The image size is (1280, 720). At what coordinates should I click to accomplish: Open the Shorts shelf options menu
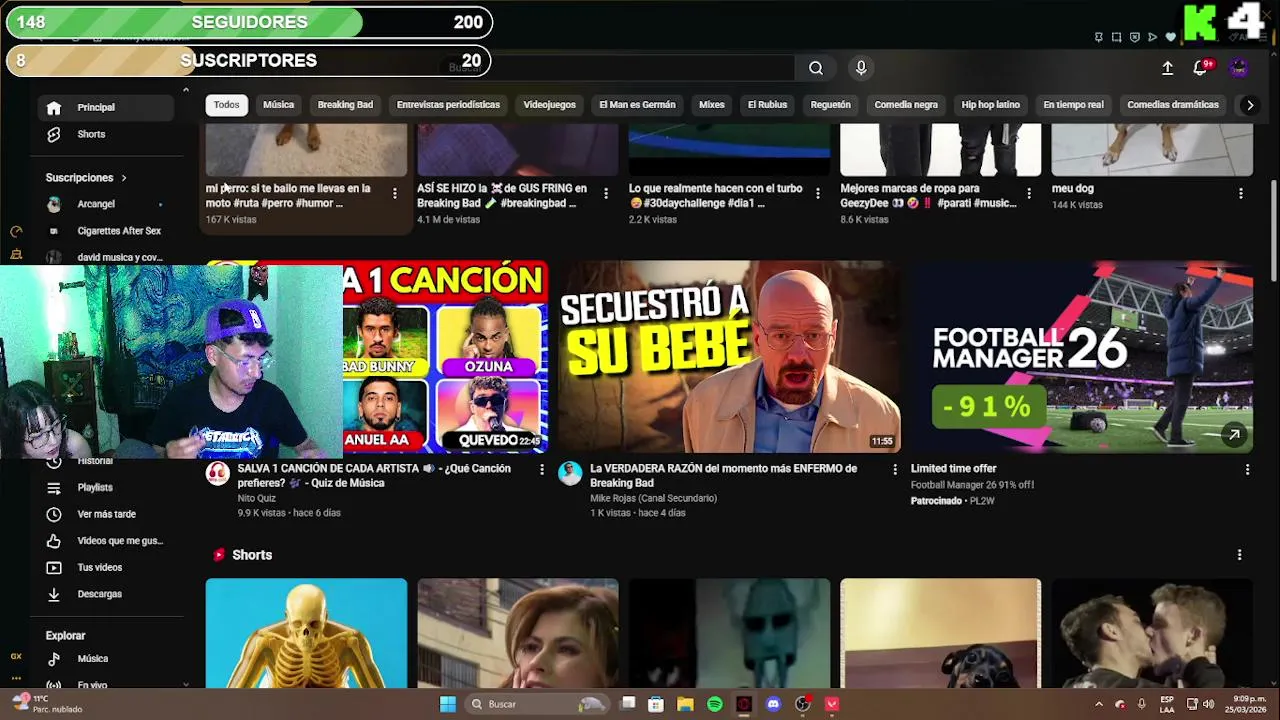coord(1239,555)
